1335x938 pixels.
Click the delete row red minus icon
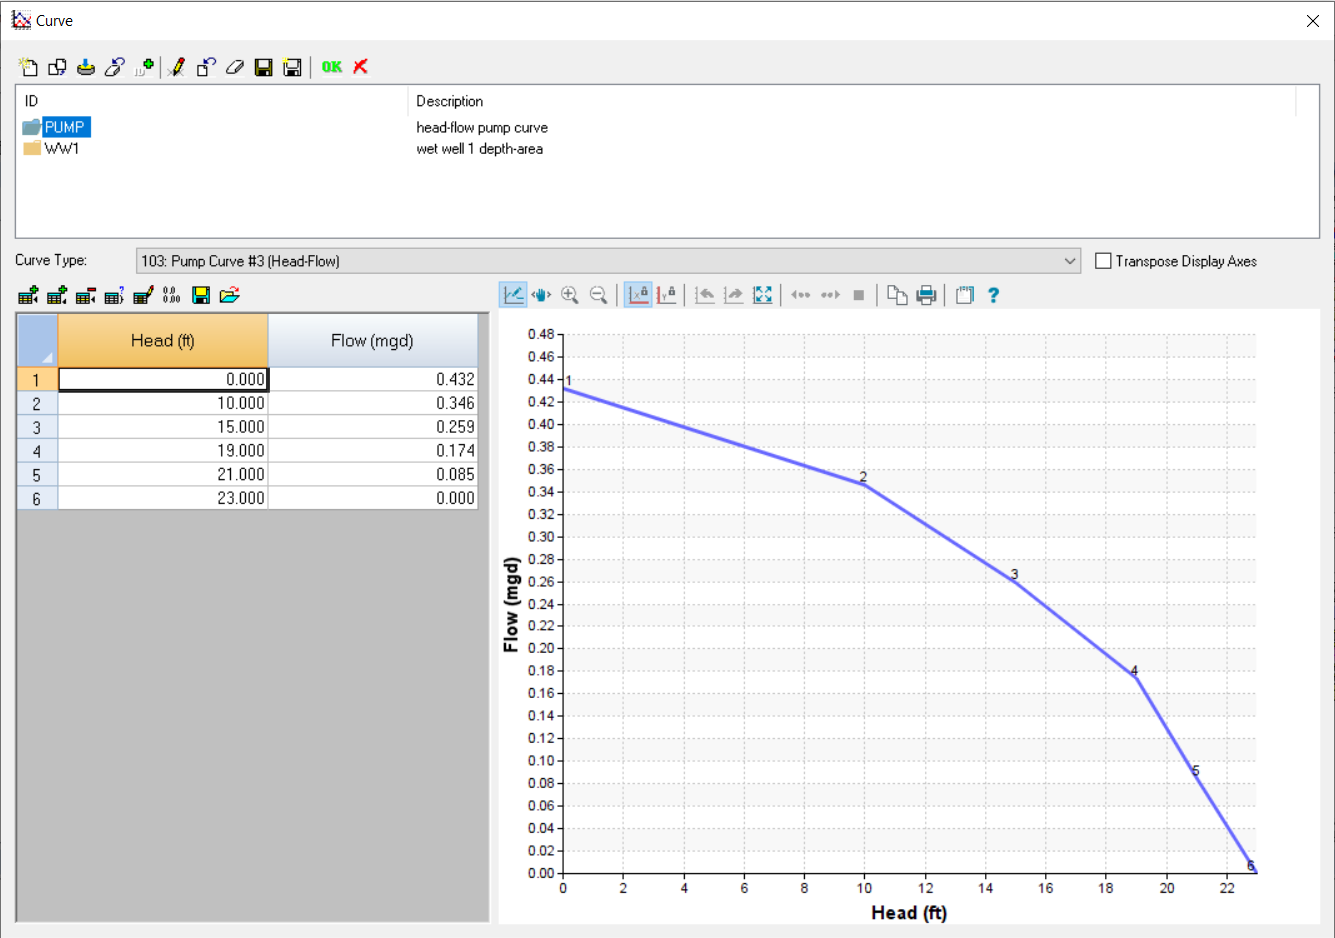(86, 295)
